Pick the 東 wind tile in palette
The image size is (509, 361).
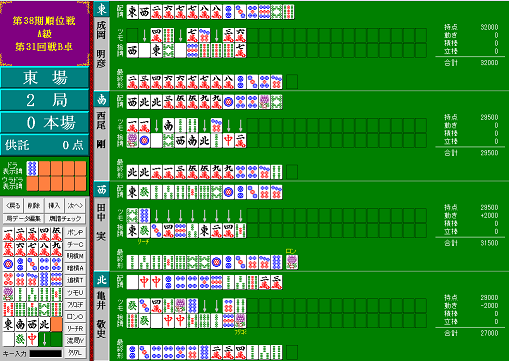(x=8, y=324)
